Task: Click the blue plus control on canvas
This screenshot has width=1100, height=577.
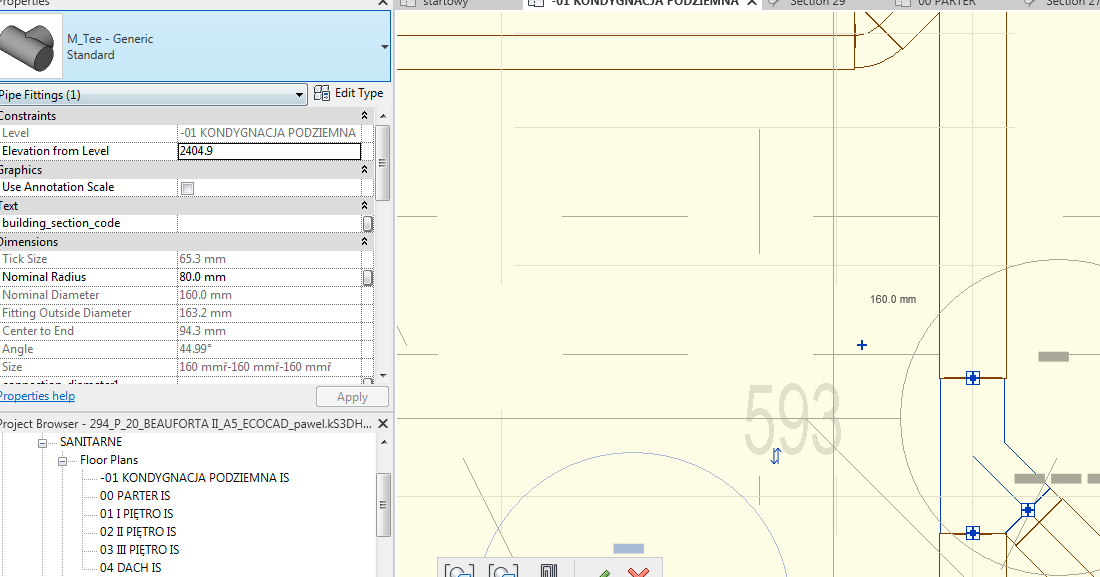Action: point(861,345)
